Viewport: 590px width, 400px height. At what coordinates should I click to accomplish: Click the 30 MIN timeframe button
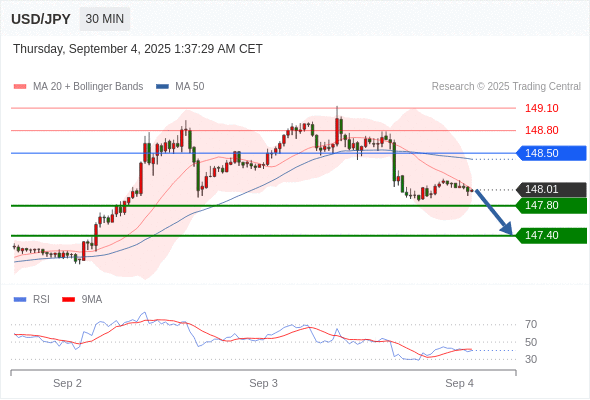coord(105,19)
